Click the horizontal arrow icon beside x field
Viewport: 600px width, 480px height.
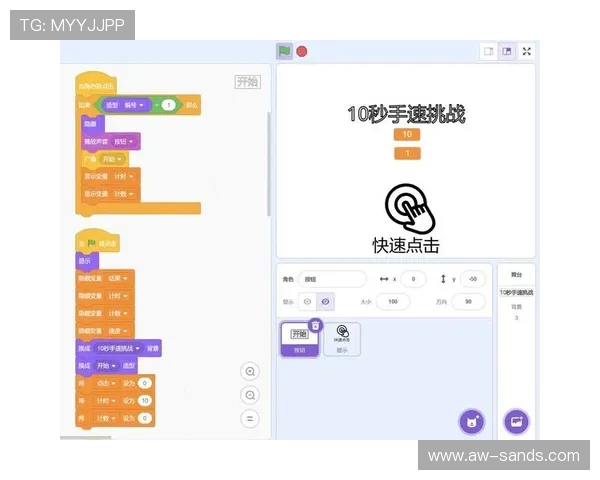384,279
